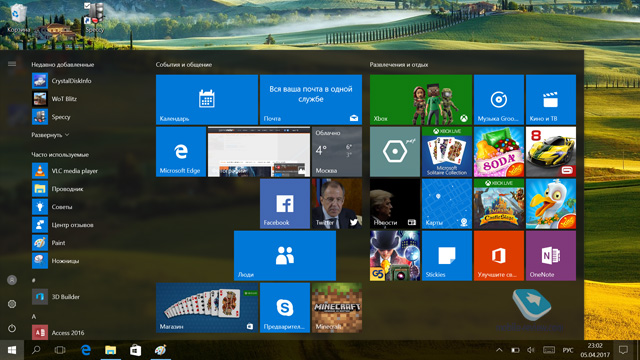The width and height of the screenshot is (640, 360).
Task: Launch the duck game tile
Action: [551, 204]
